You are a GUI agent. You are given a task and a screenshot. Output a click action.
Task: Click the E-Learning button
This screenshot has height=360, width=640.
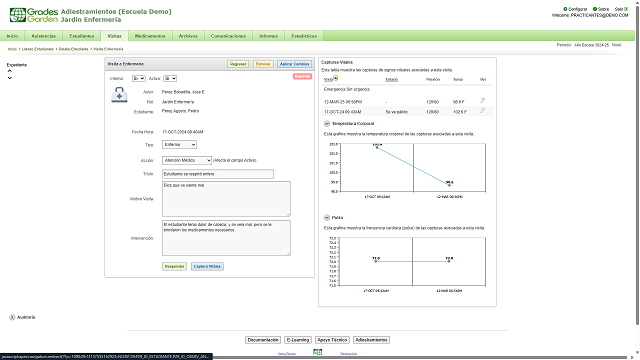pos(298,340)
